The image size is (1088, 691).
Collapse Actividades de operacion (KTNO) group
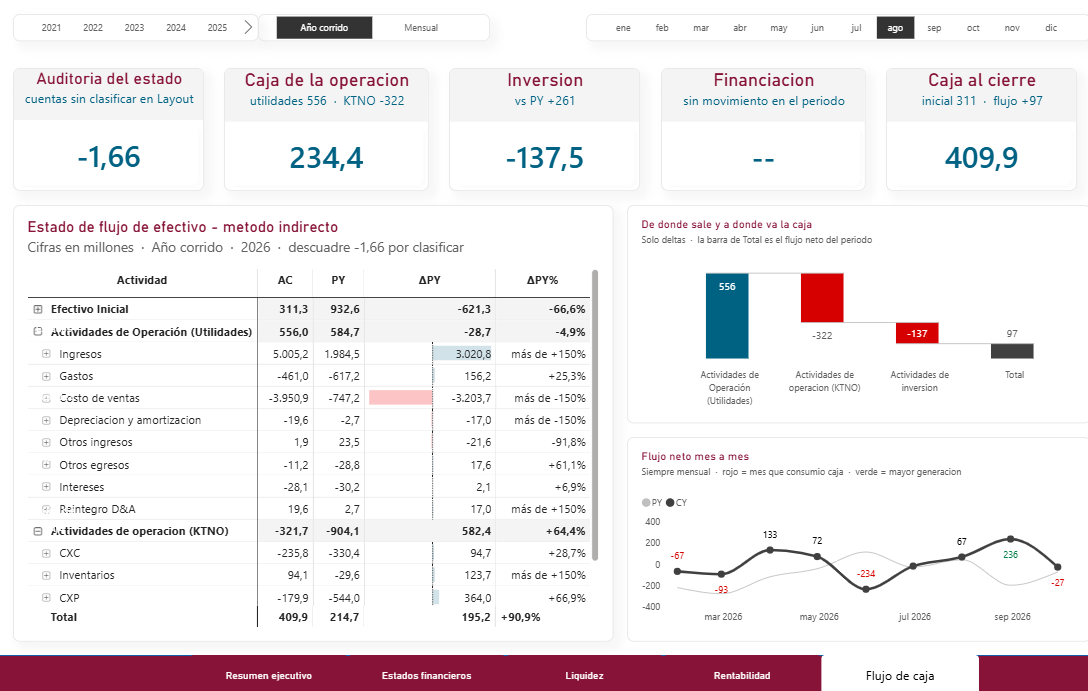pyautogui.click(x=38, y=531)
